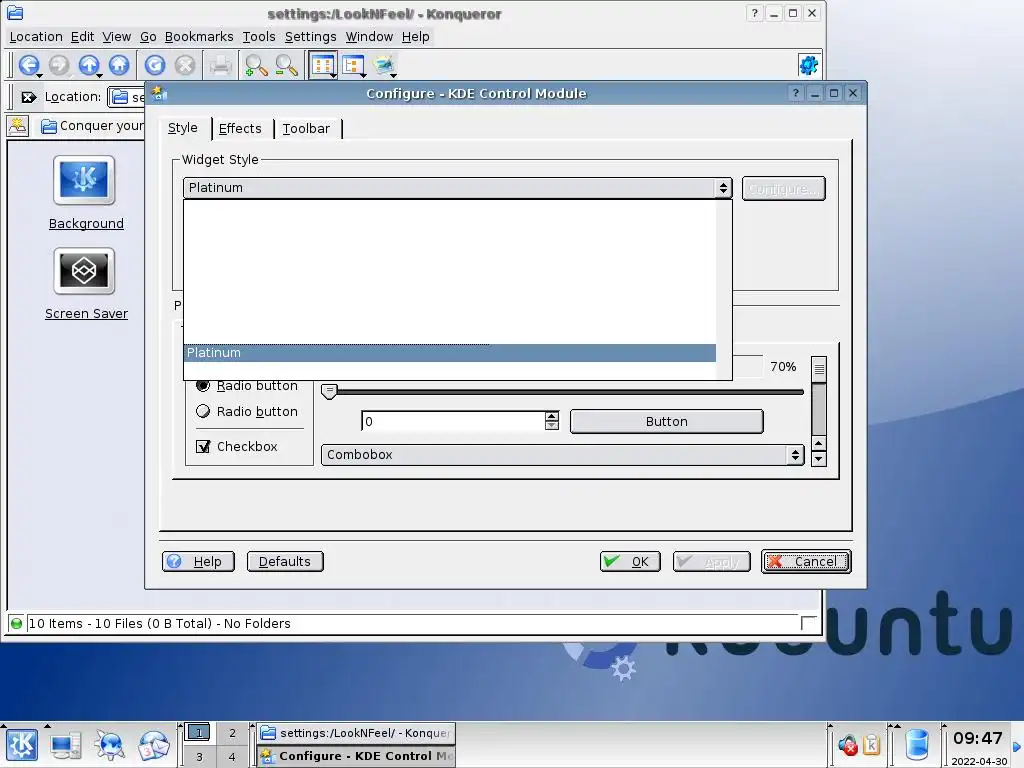
Task: Click the spinbox up arrow
Action: (x=552, y=416)
